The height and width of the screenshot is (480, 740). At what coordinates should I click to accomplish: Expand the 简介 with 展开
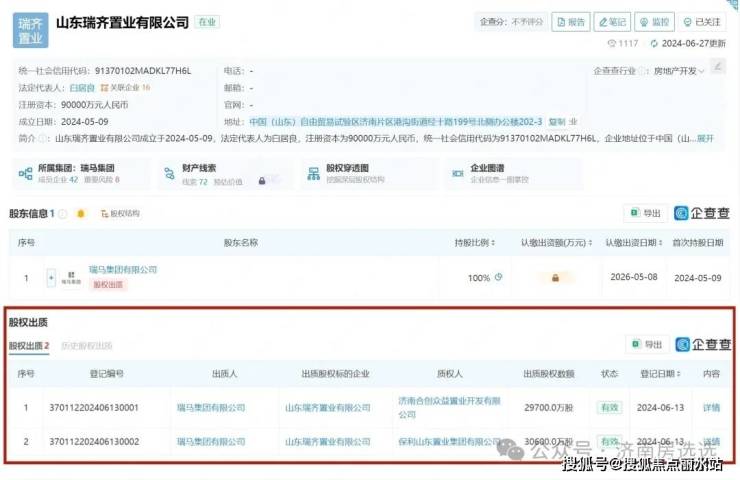coord(705,138)
